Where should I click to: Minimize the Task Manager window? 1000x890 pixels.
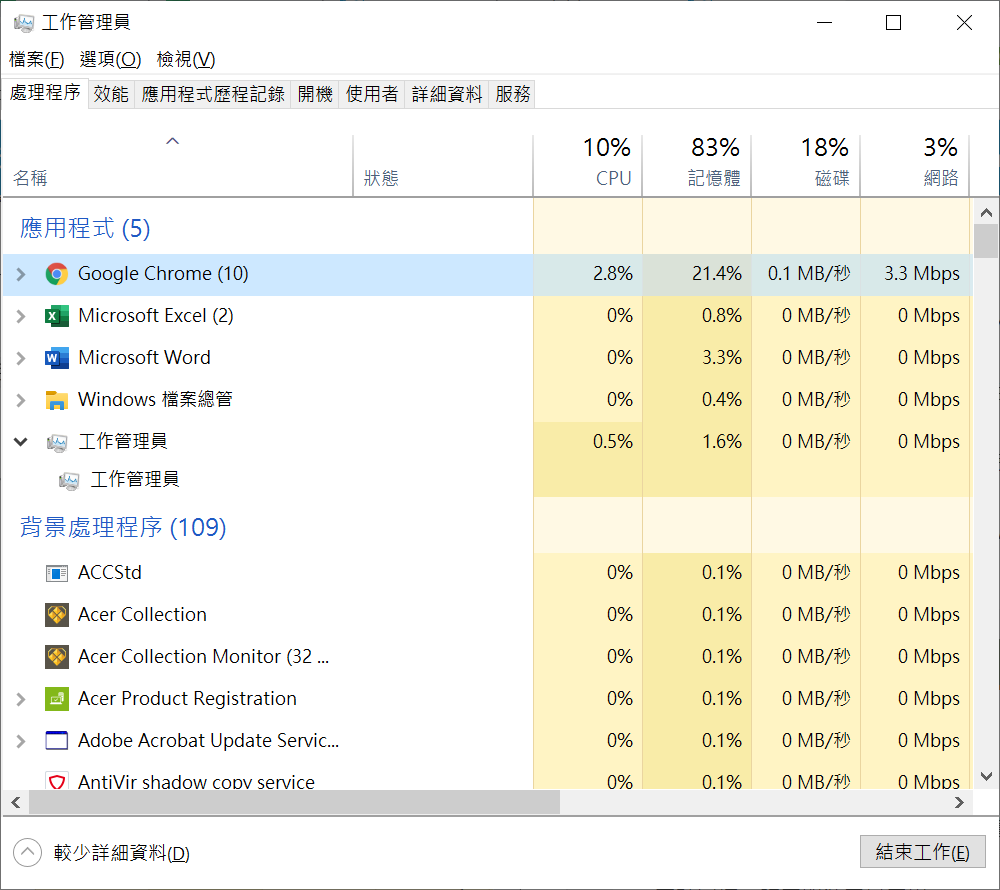point(825,23)
